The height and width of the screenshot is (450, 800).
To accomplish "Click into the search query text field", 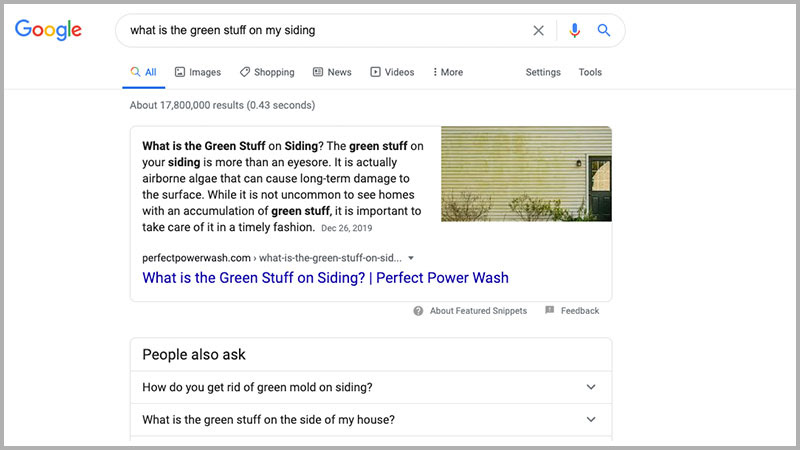I will pos(327,31).
